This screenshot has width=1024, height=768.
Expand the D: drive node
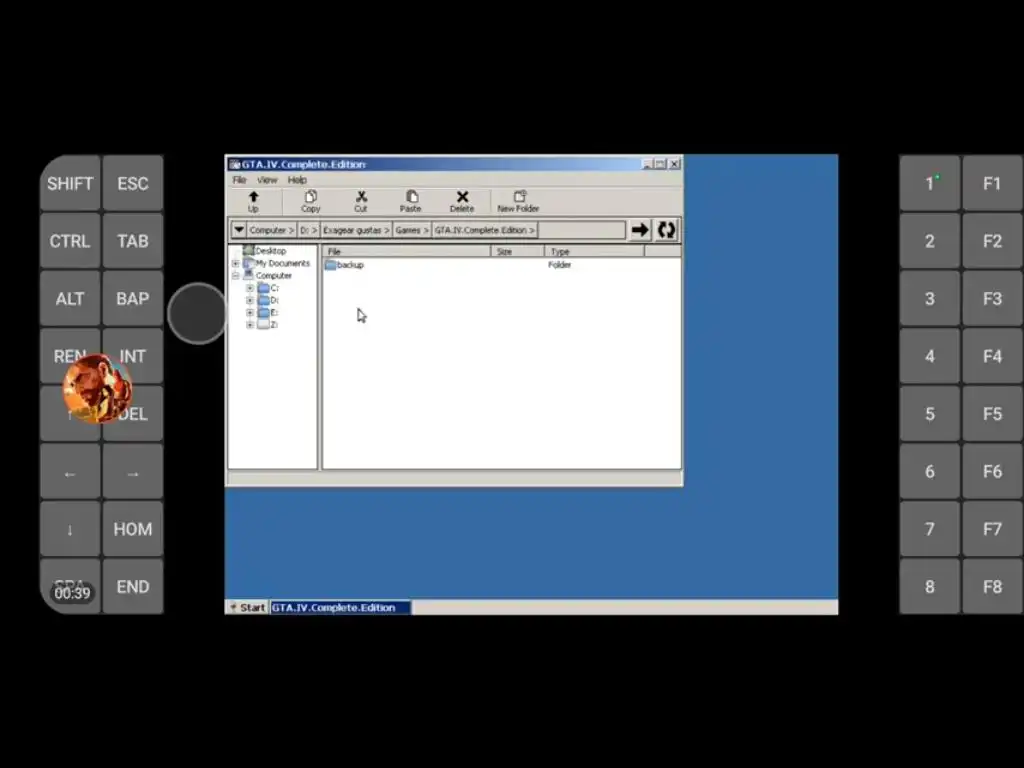(249, 300)
